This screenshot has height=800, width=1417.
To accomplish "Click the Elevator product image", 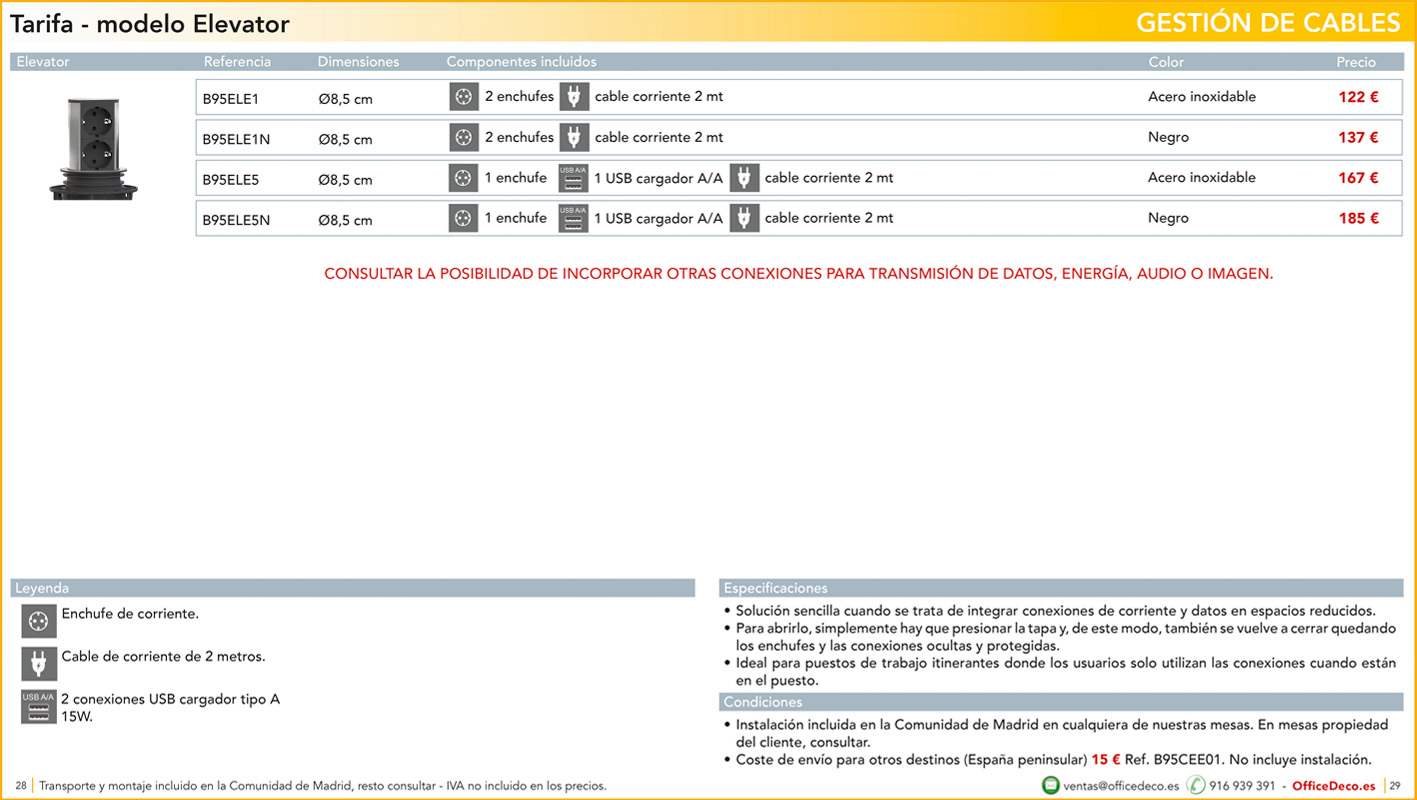I will coord(93,148).
